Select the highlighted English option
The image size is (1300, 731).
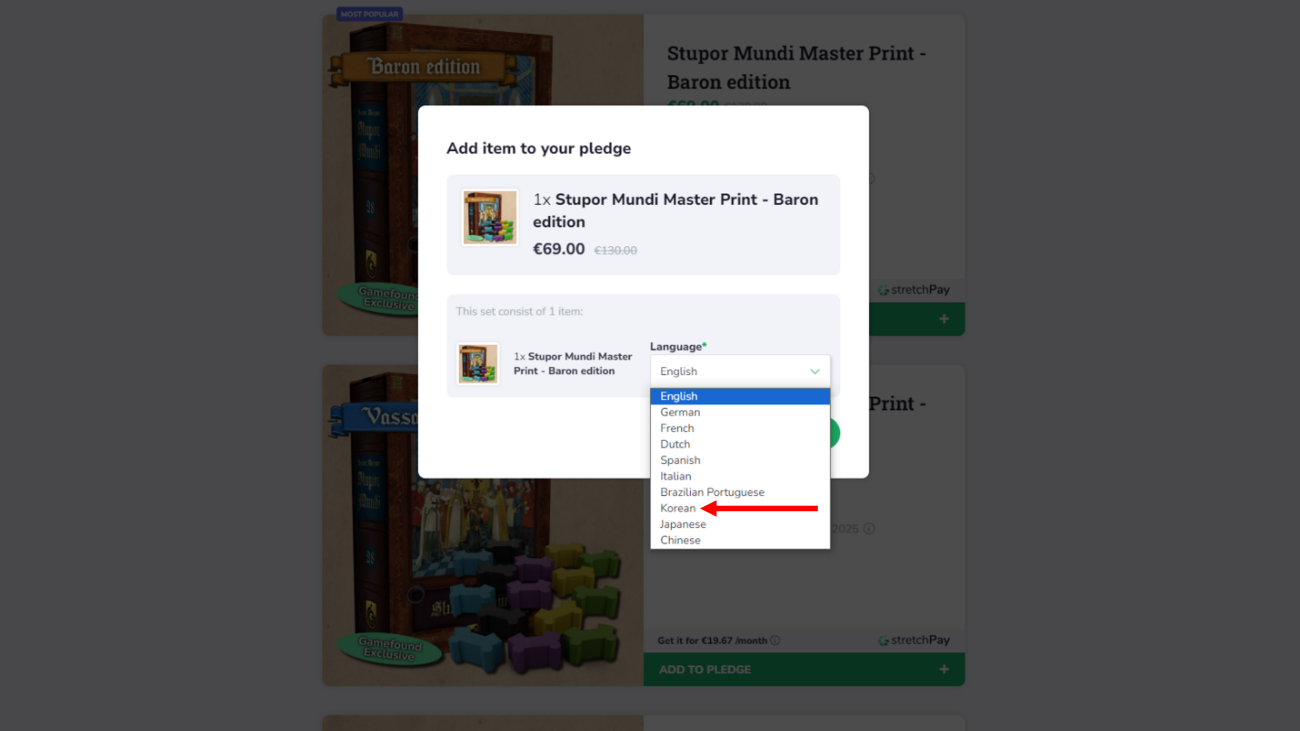coord(740,396)
